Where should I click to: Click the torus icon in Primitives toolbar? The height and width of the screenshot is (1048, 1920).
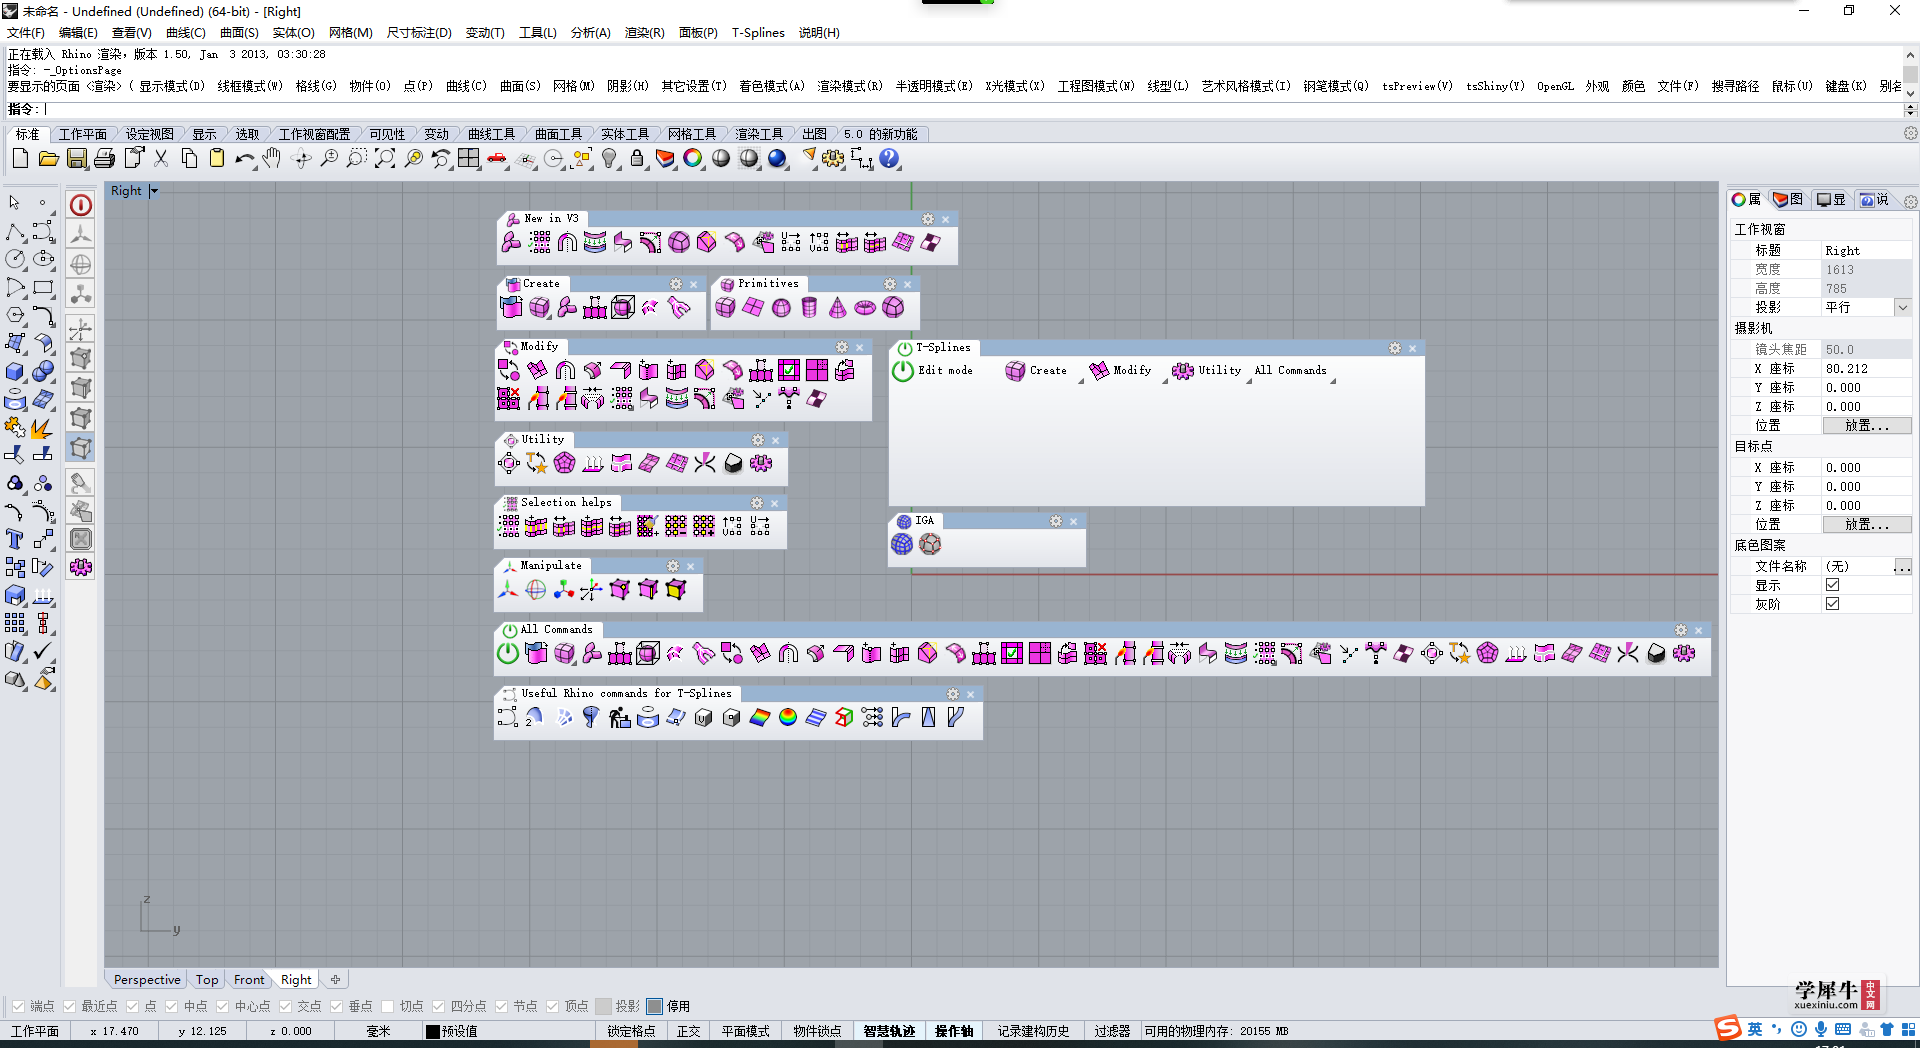(x=865, y=308)
